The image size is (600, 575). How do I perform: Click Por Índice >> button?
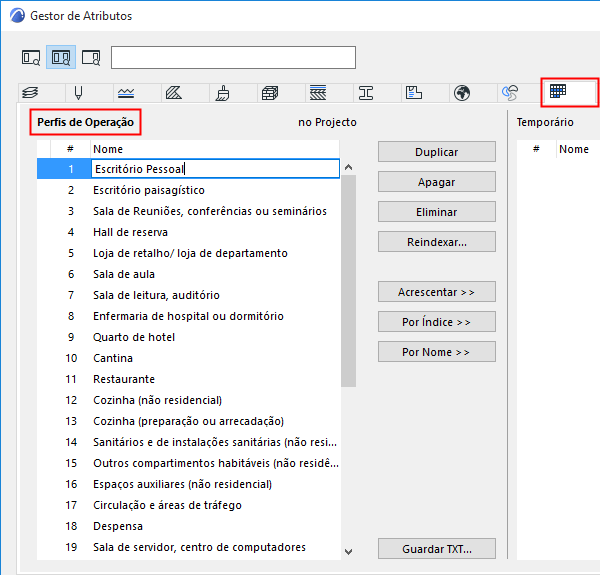[437, 322]
